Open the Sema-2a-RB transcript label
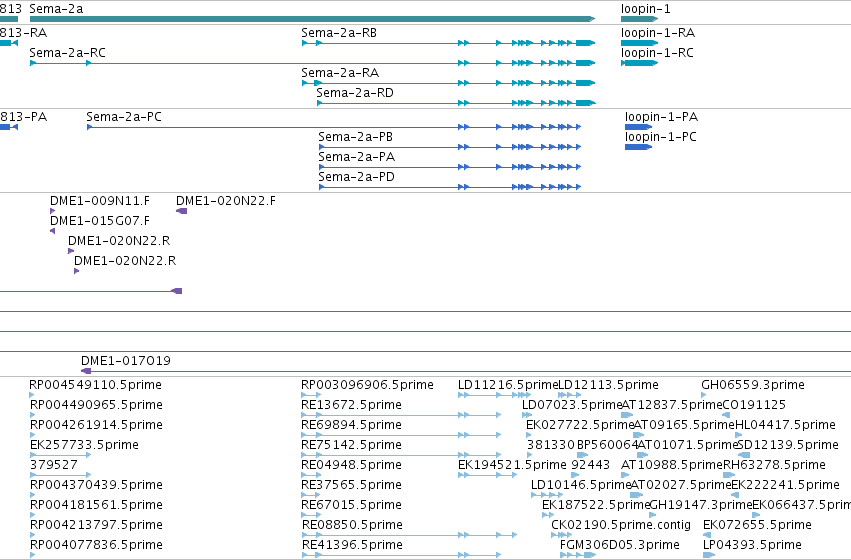This screenshot has width=851, height=560. click(339, 33)
